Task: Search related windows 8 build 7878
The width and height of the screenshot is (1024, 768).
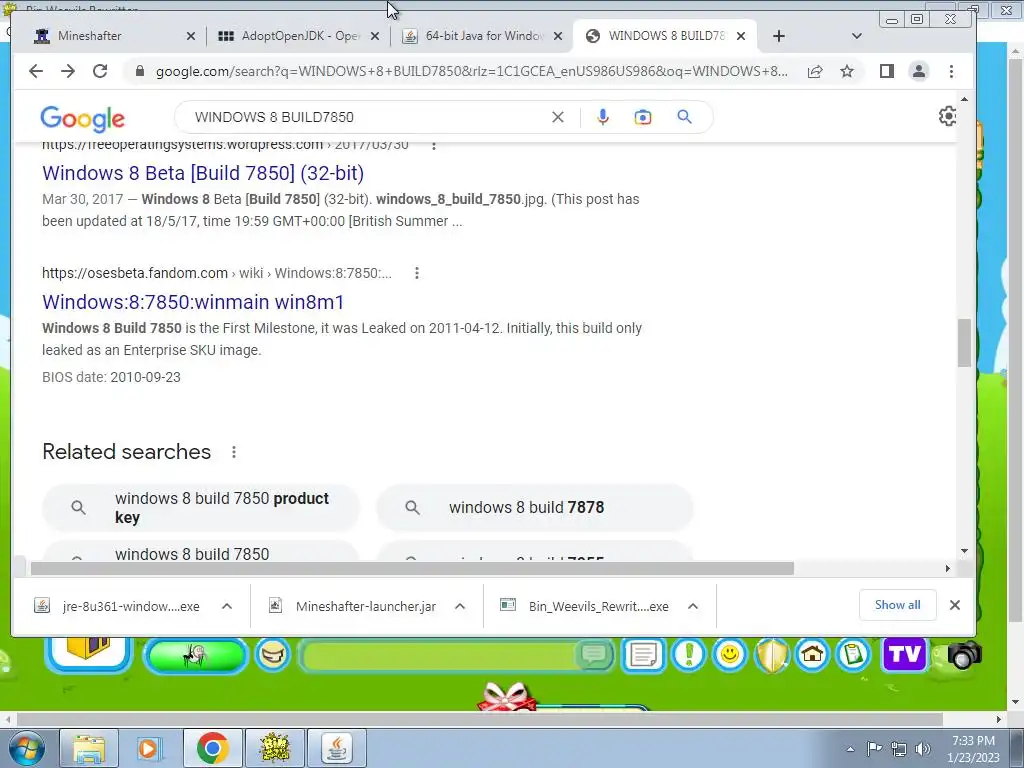Action: (x=535, y=507)
